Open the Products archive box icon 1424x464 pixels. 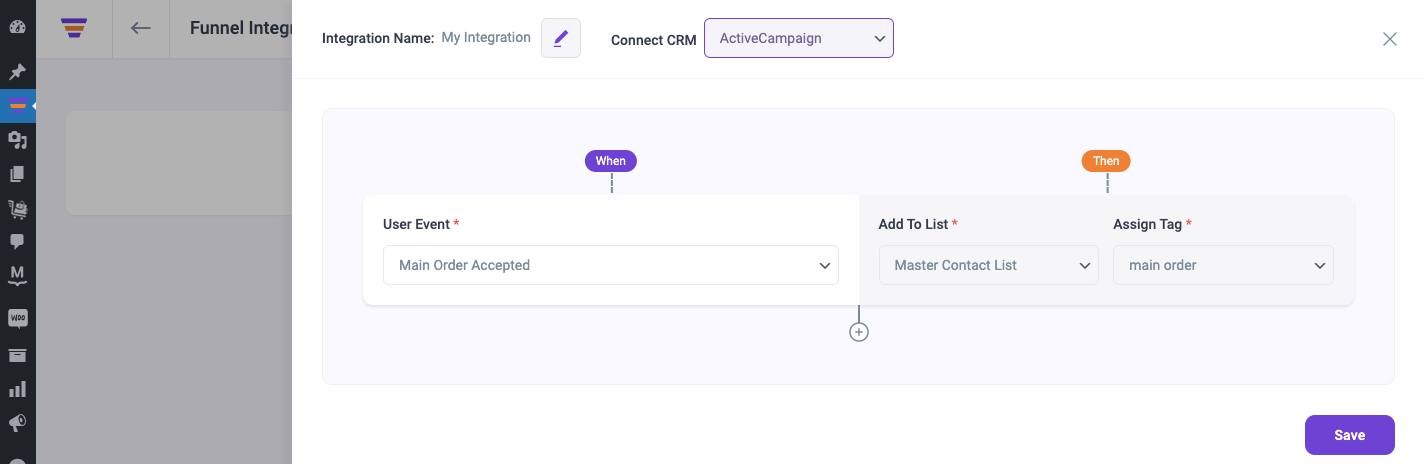point(17,354)
